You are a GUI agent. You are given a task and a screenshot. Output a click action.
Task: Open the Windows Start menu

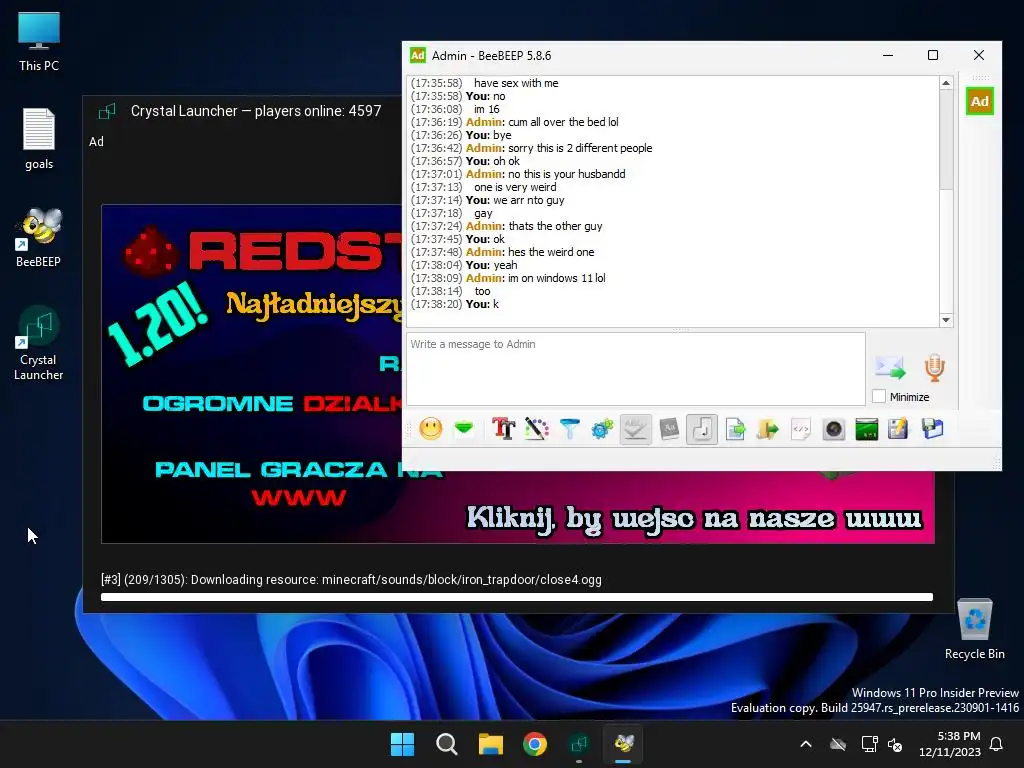pyautogui.click(x=402, y=744)
